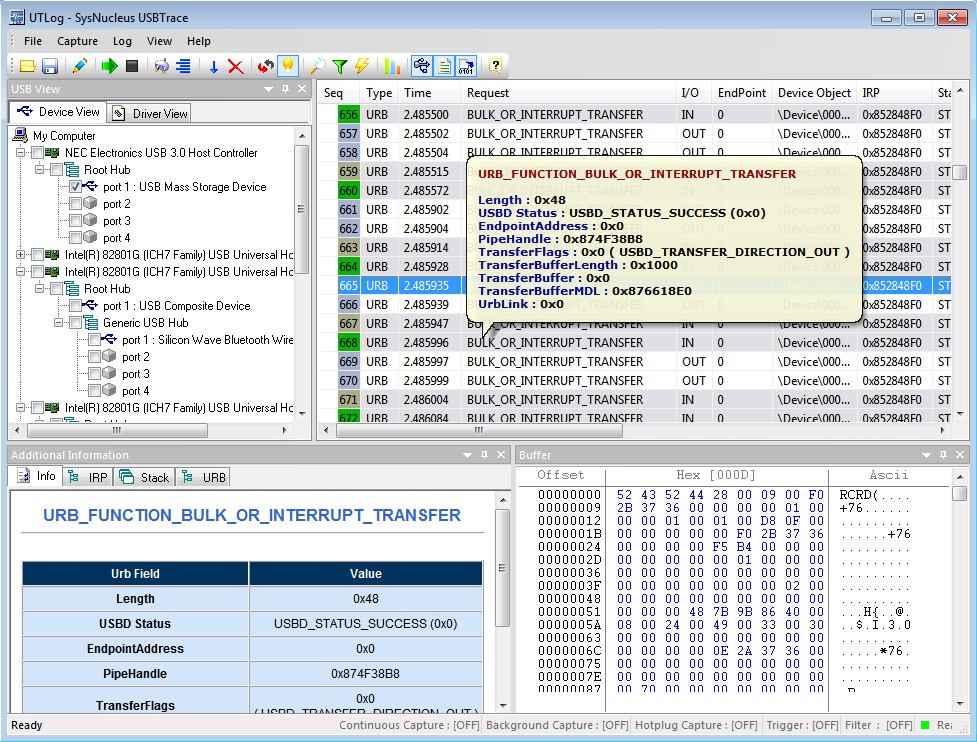Pin the USB View panel
The height and width of the screenshot is (742, 977).
click(285, 89)
